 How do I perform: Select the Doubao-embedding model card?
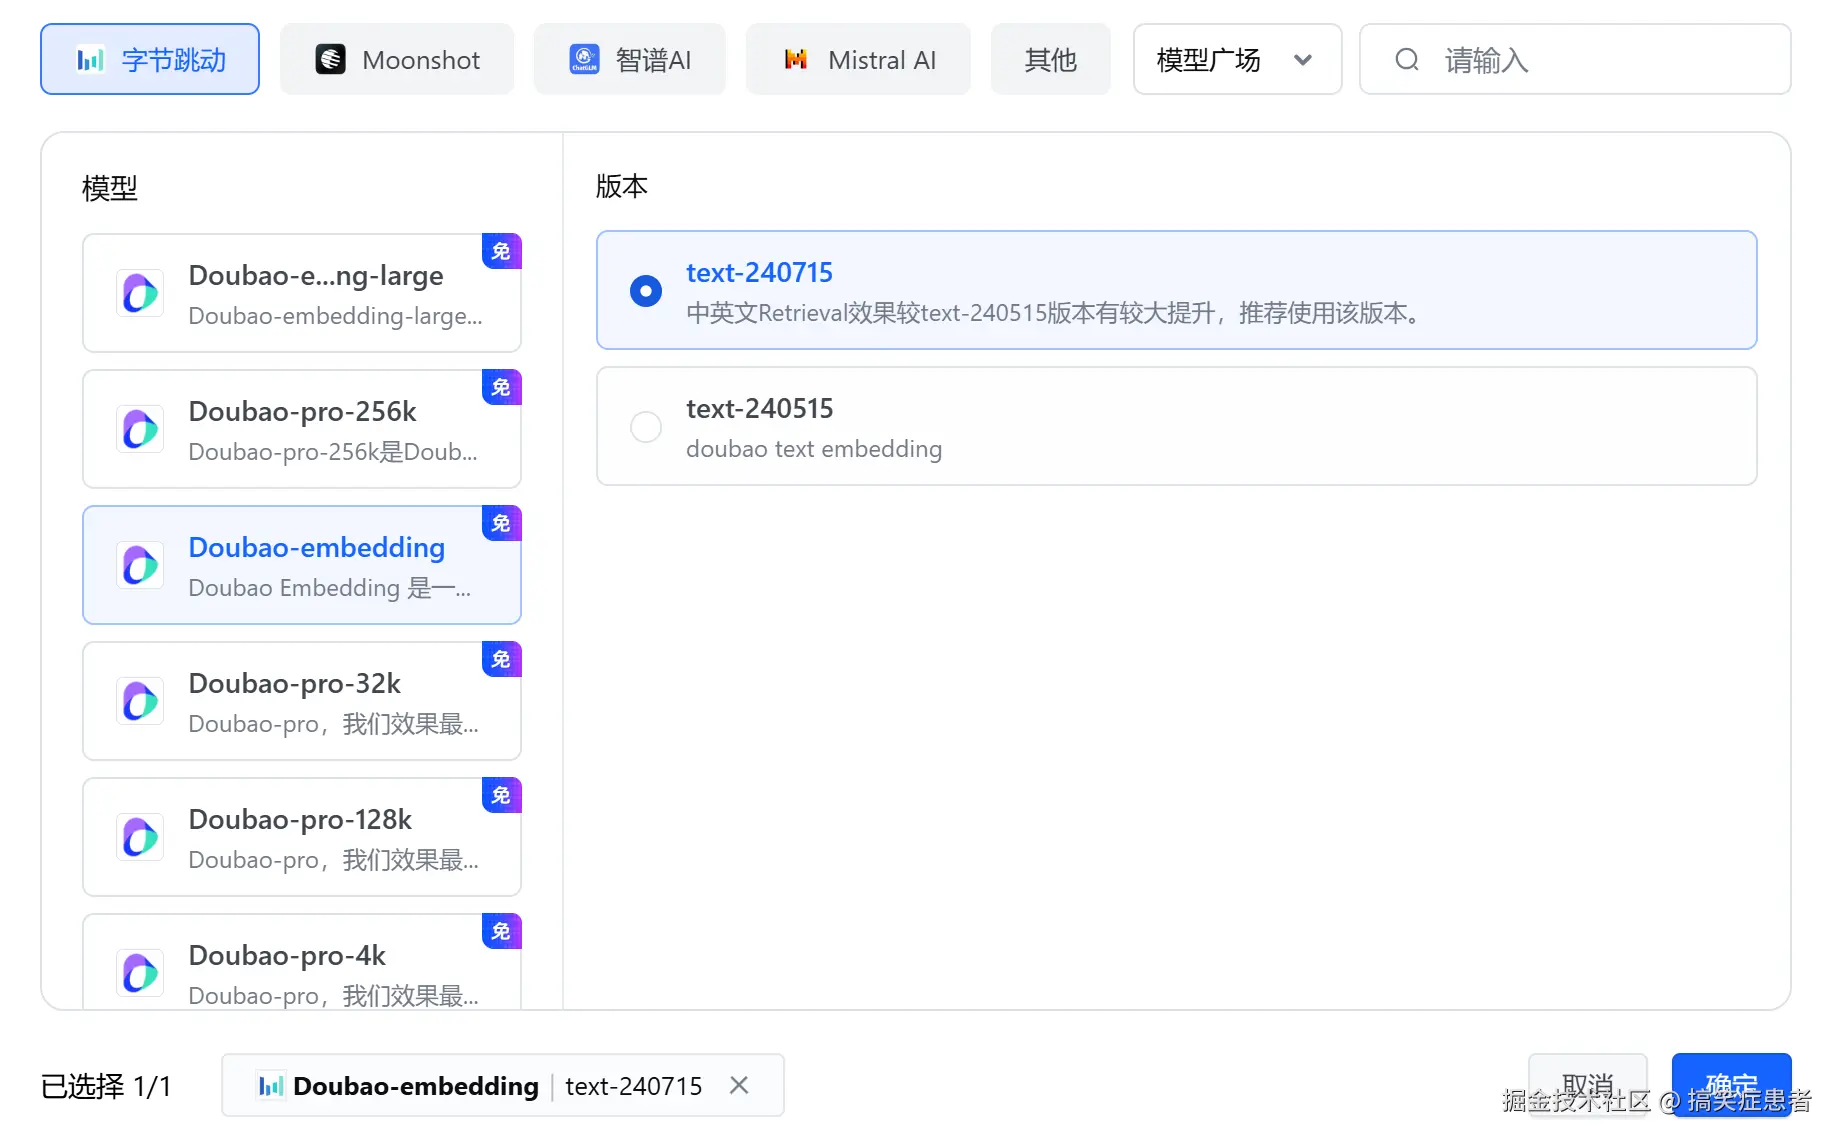(302, 565)
